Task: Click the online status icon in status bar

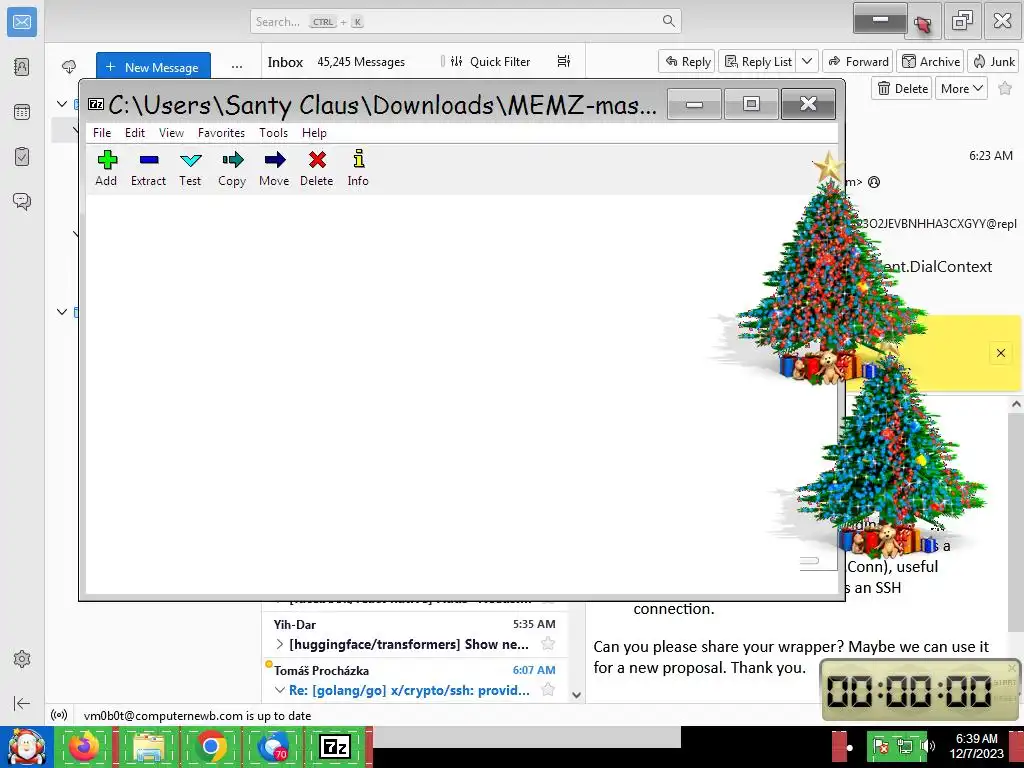Action: coord(59,715)
